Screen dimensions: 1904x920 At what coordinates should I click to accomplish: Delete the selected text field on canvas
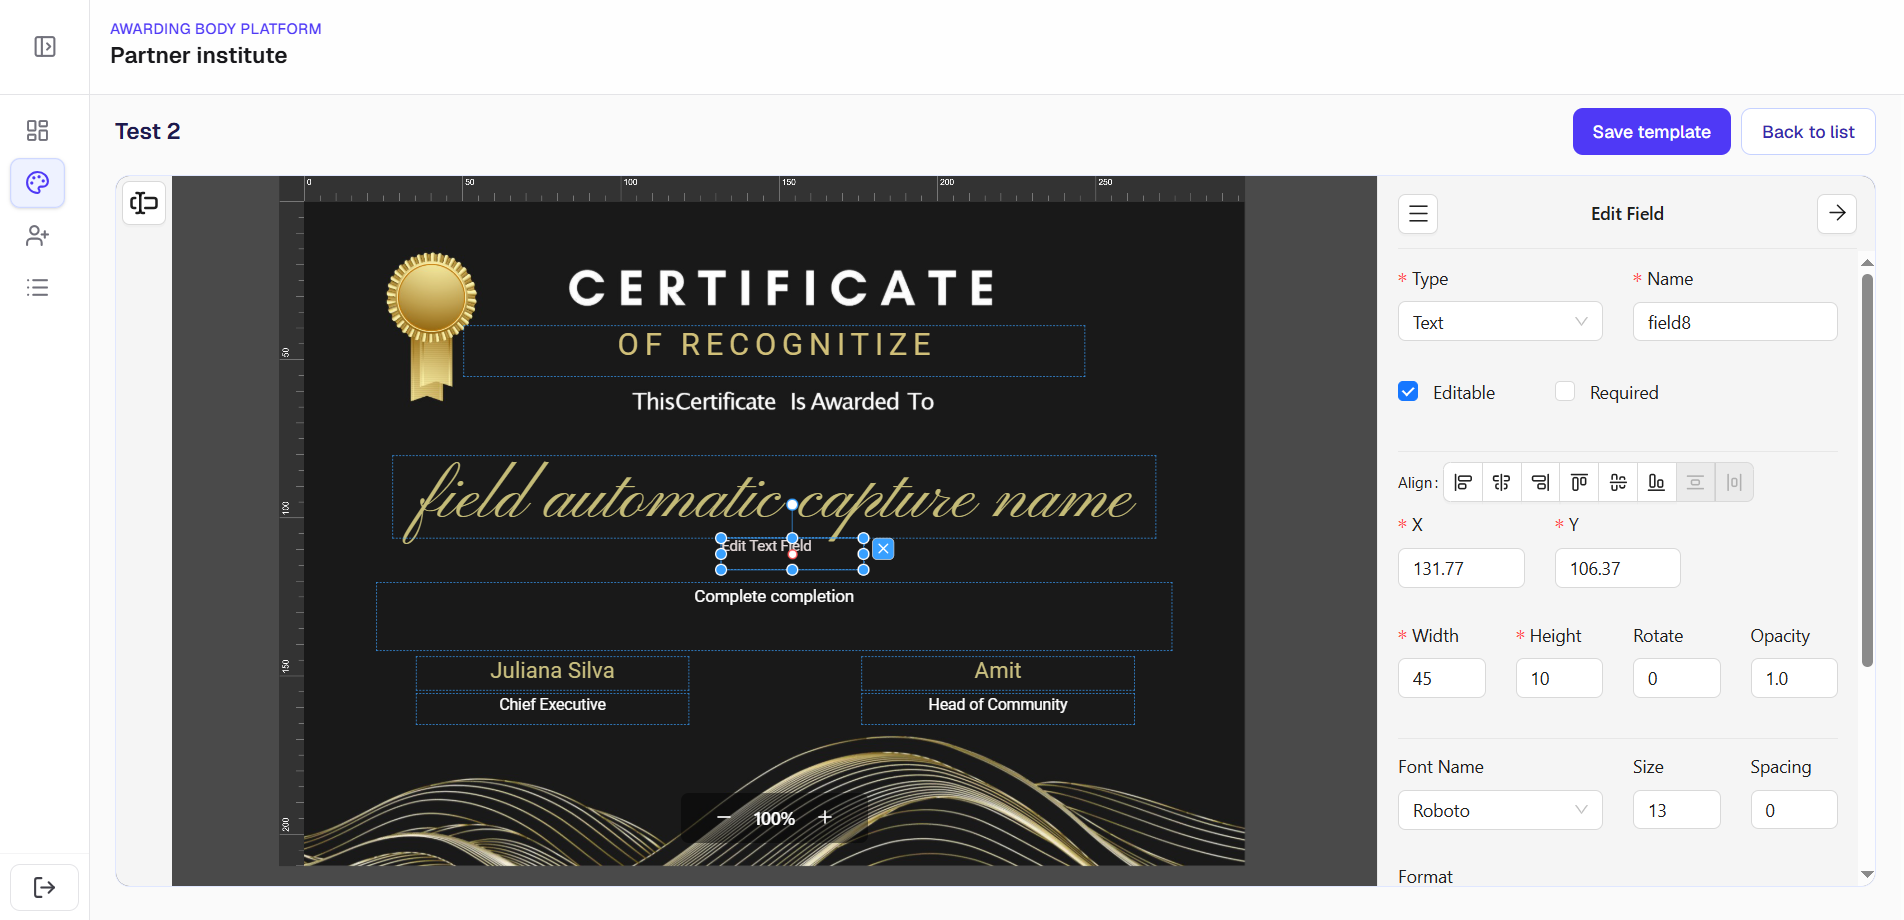click(x=883, y=548)
